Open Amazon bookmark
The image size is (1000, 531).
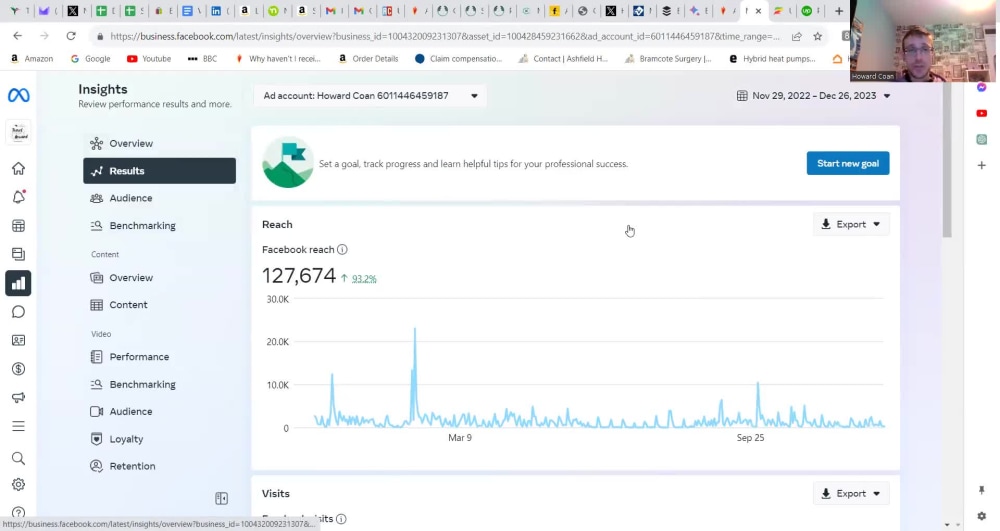[x=32, y=59]
